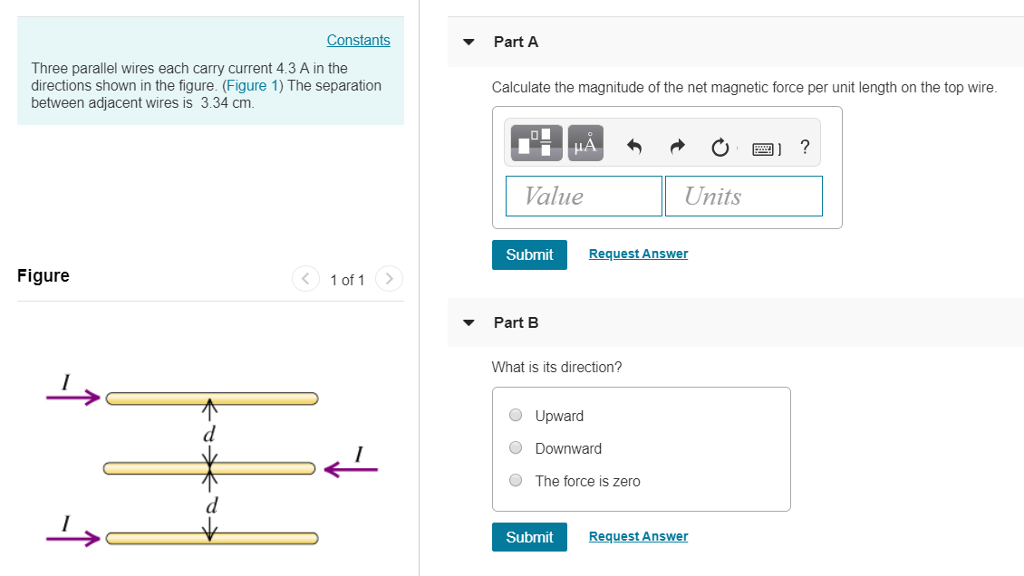The width and height of the screenshot is (1024, 576).
Task: Click the previous figure chevron
Action: 305,279
